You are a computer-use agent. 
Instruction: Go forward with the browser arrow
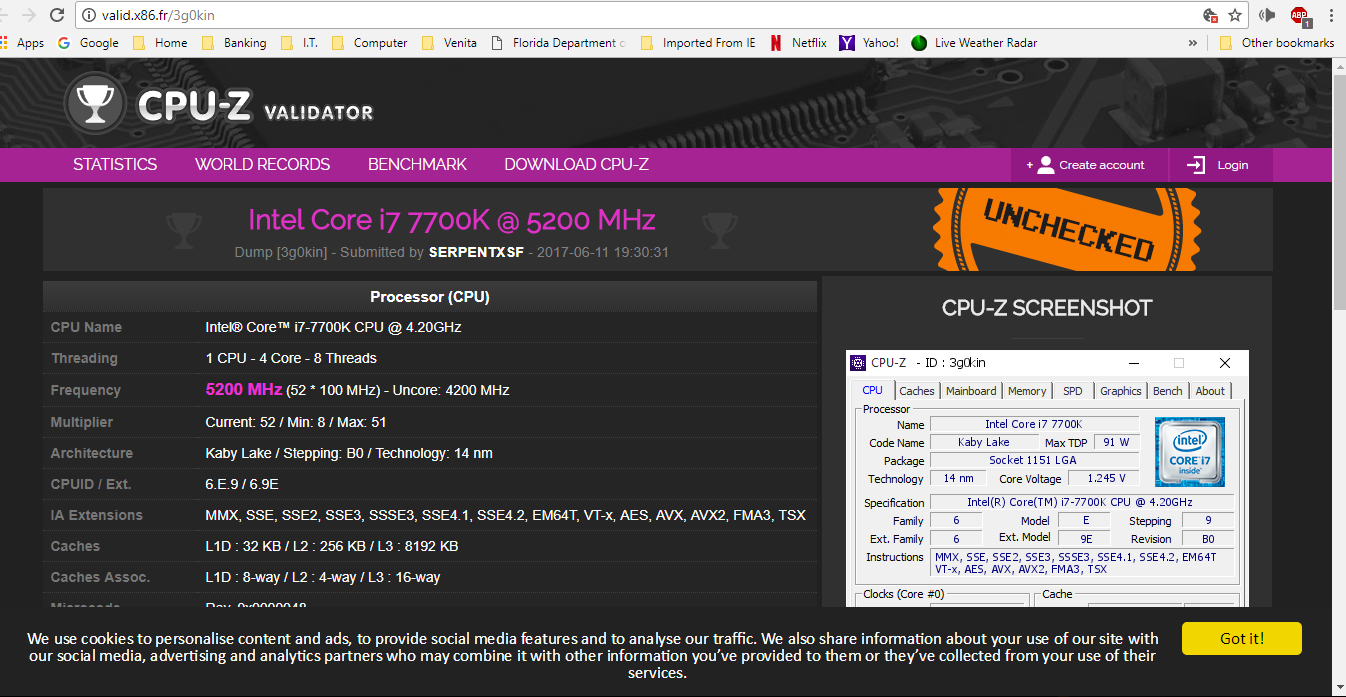click(27, 15)
